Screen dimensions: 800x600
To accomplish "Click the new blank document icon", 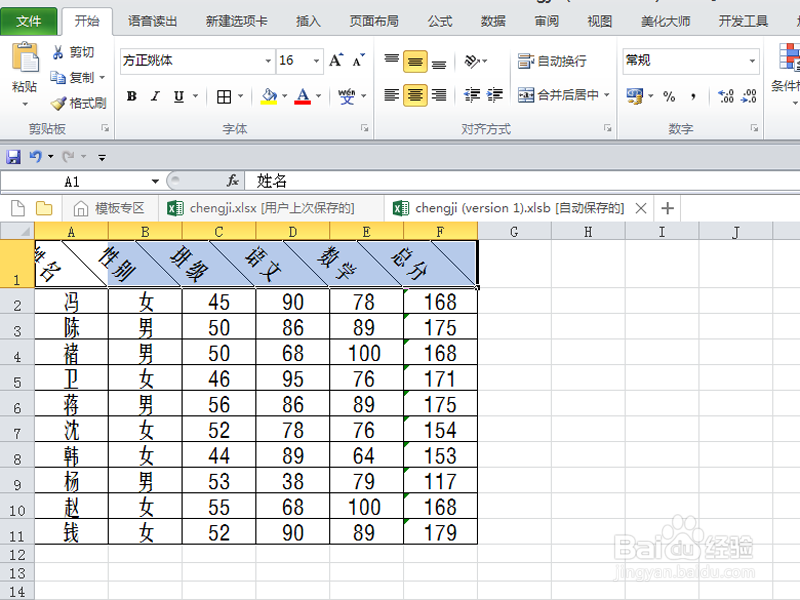I will pos(18,208).
